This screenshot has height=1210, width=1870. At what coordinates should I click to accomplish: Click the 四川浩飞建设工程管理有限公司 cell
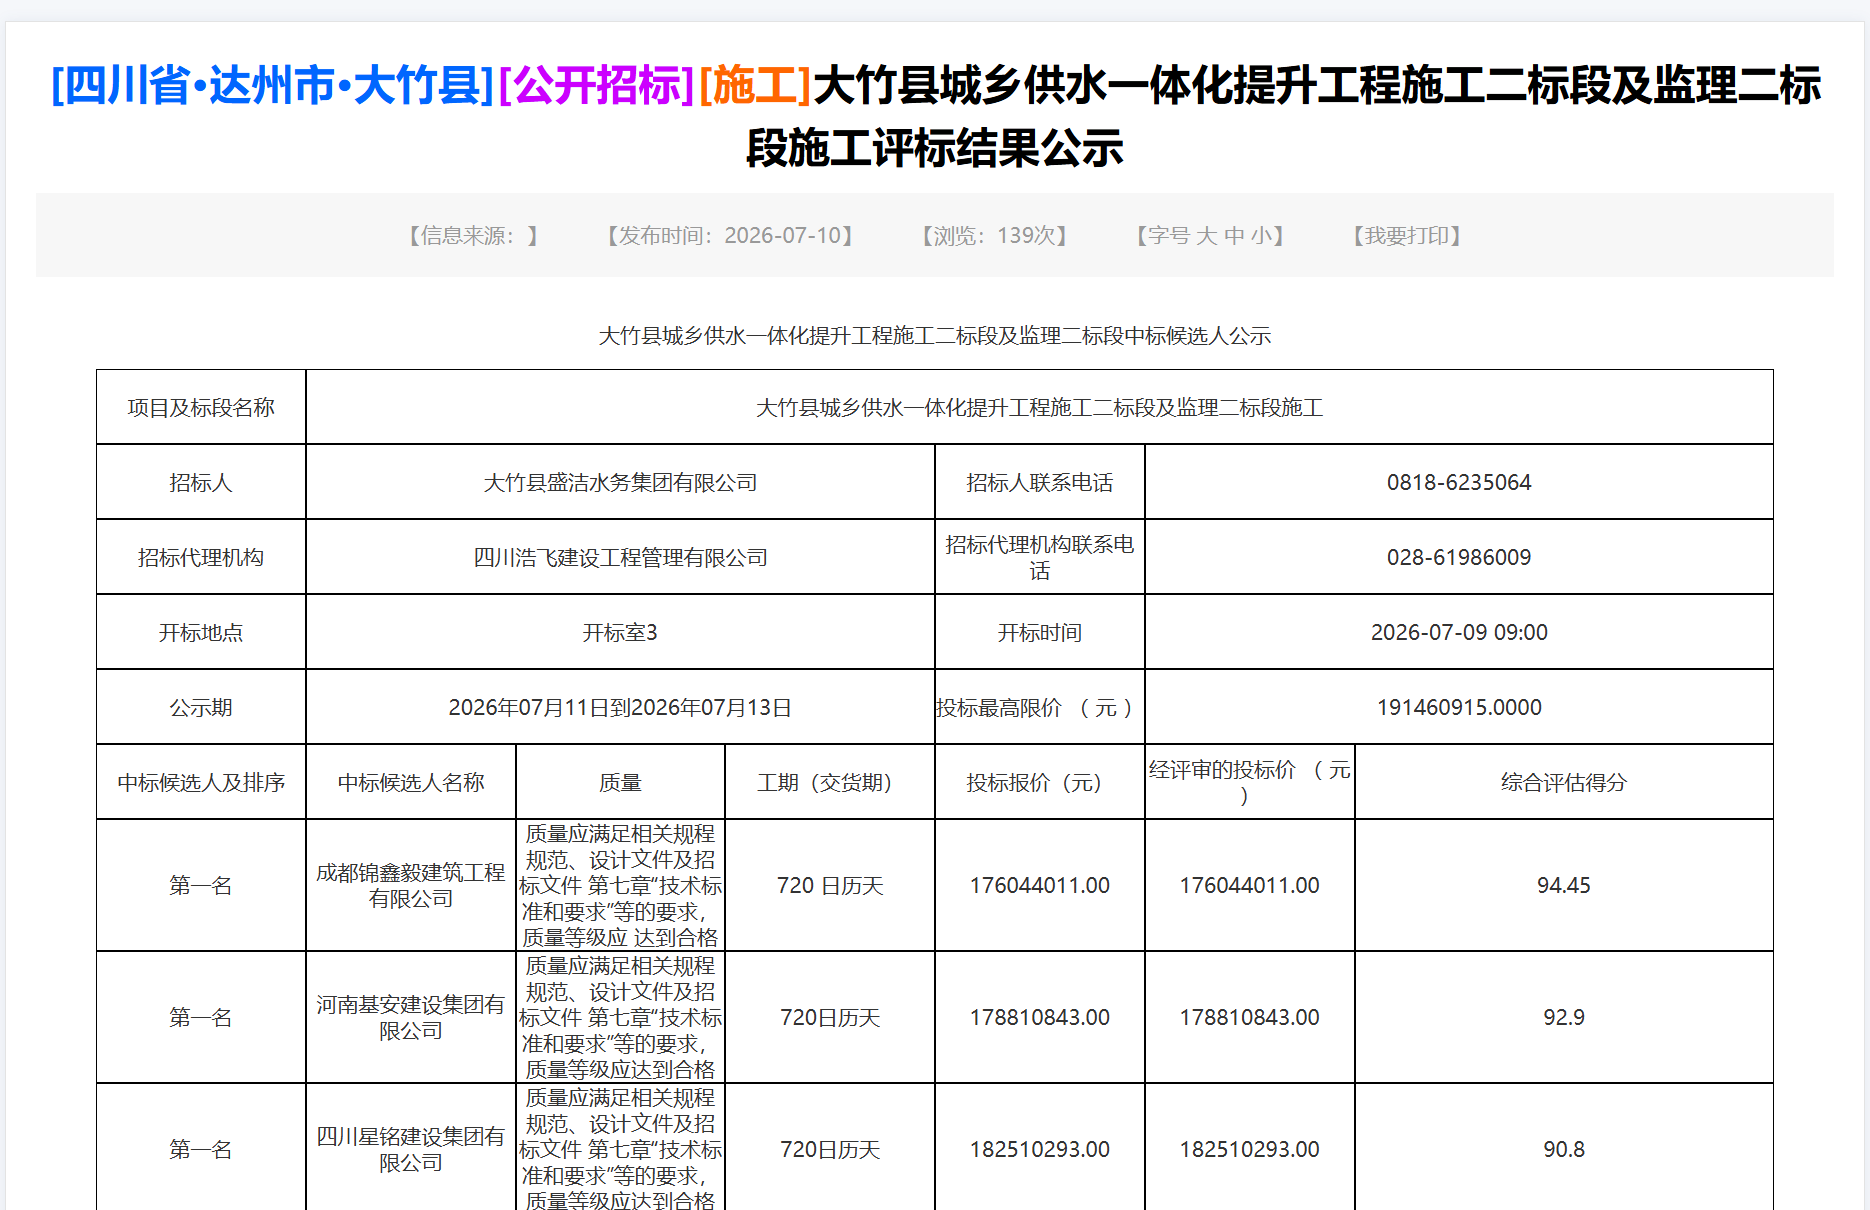point(620,557)
